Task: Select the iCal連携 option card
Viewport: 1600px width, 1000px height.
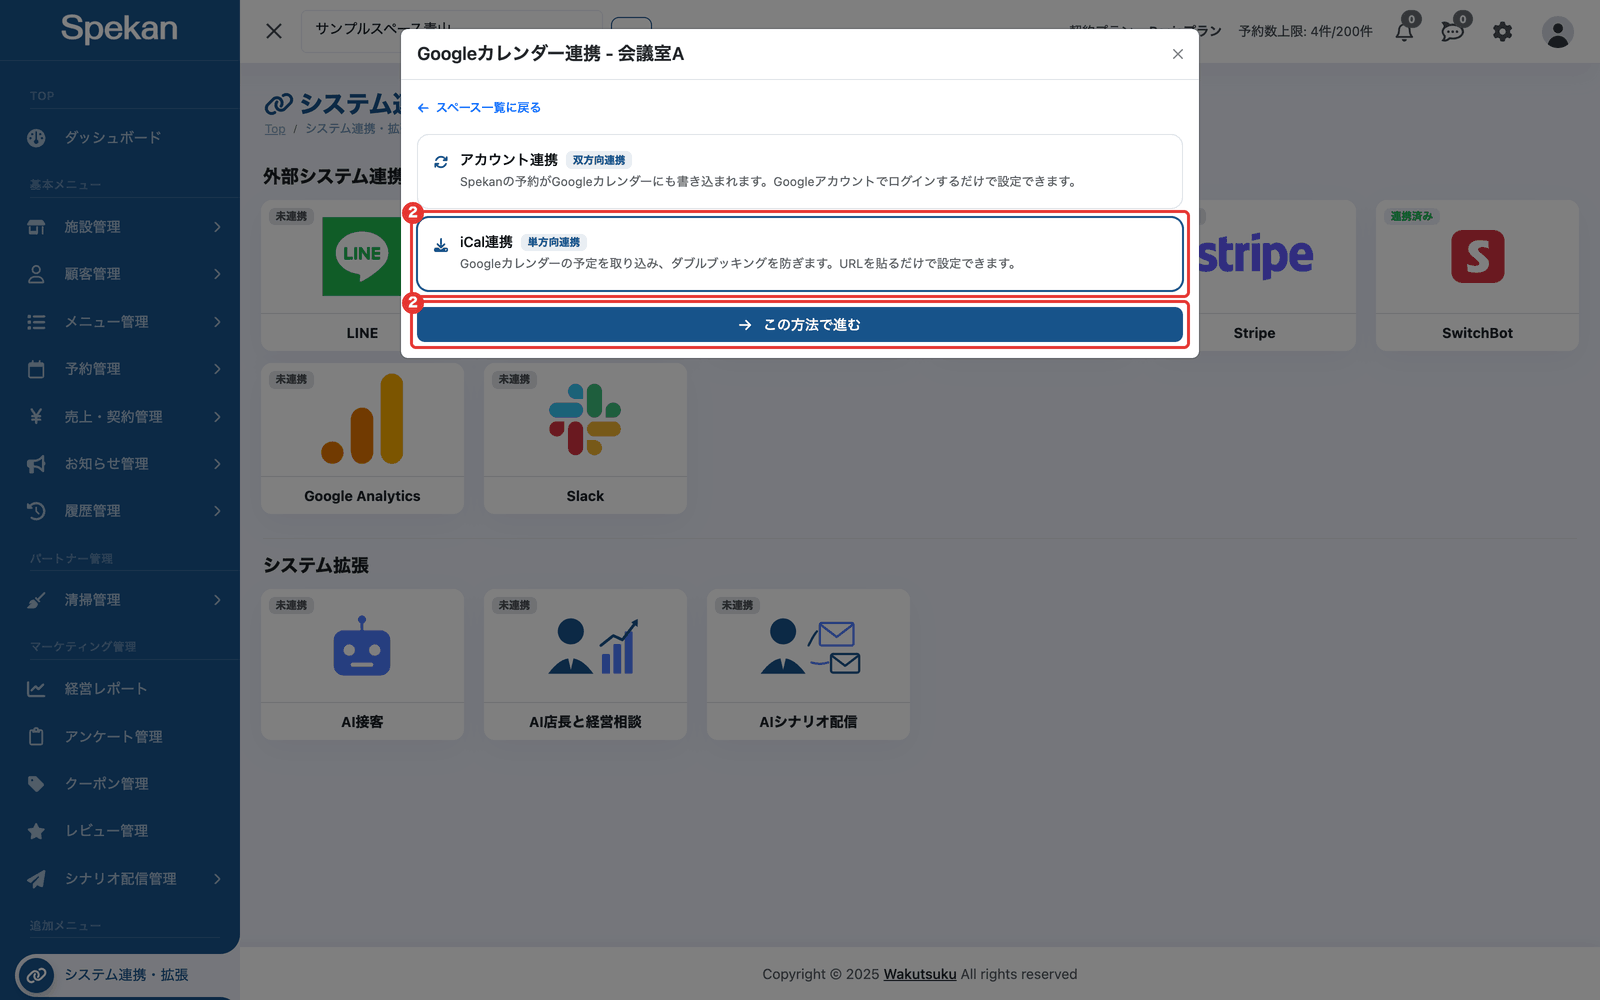Action: pos(800,254)
